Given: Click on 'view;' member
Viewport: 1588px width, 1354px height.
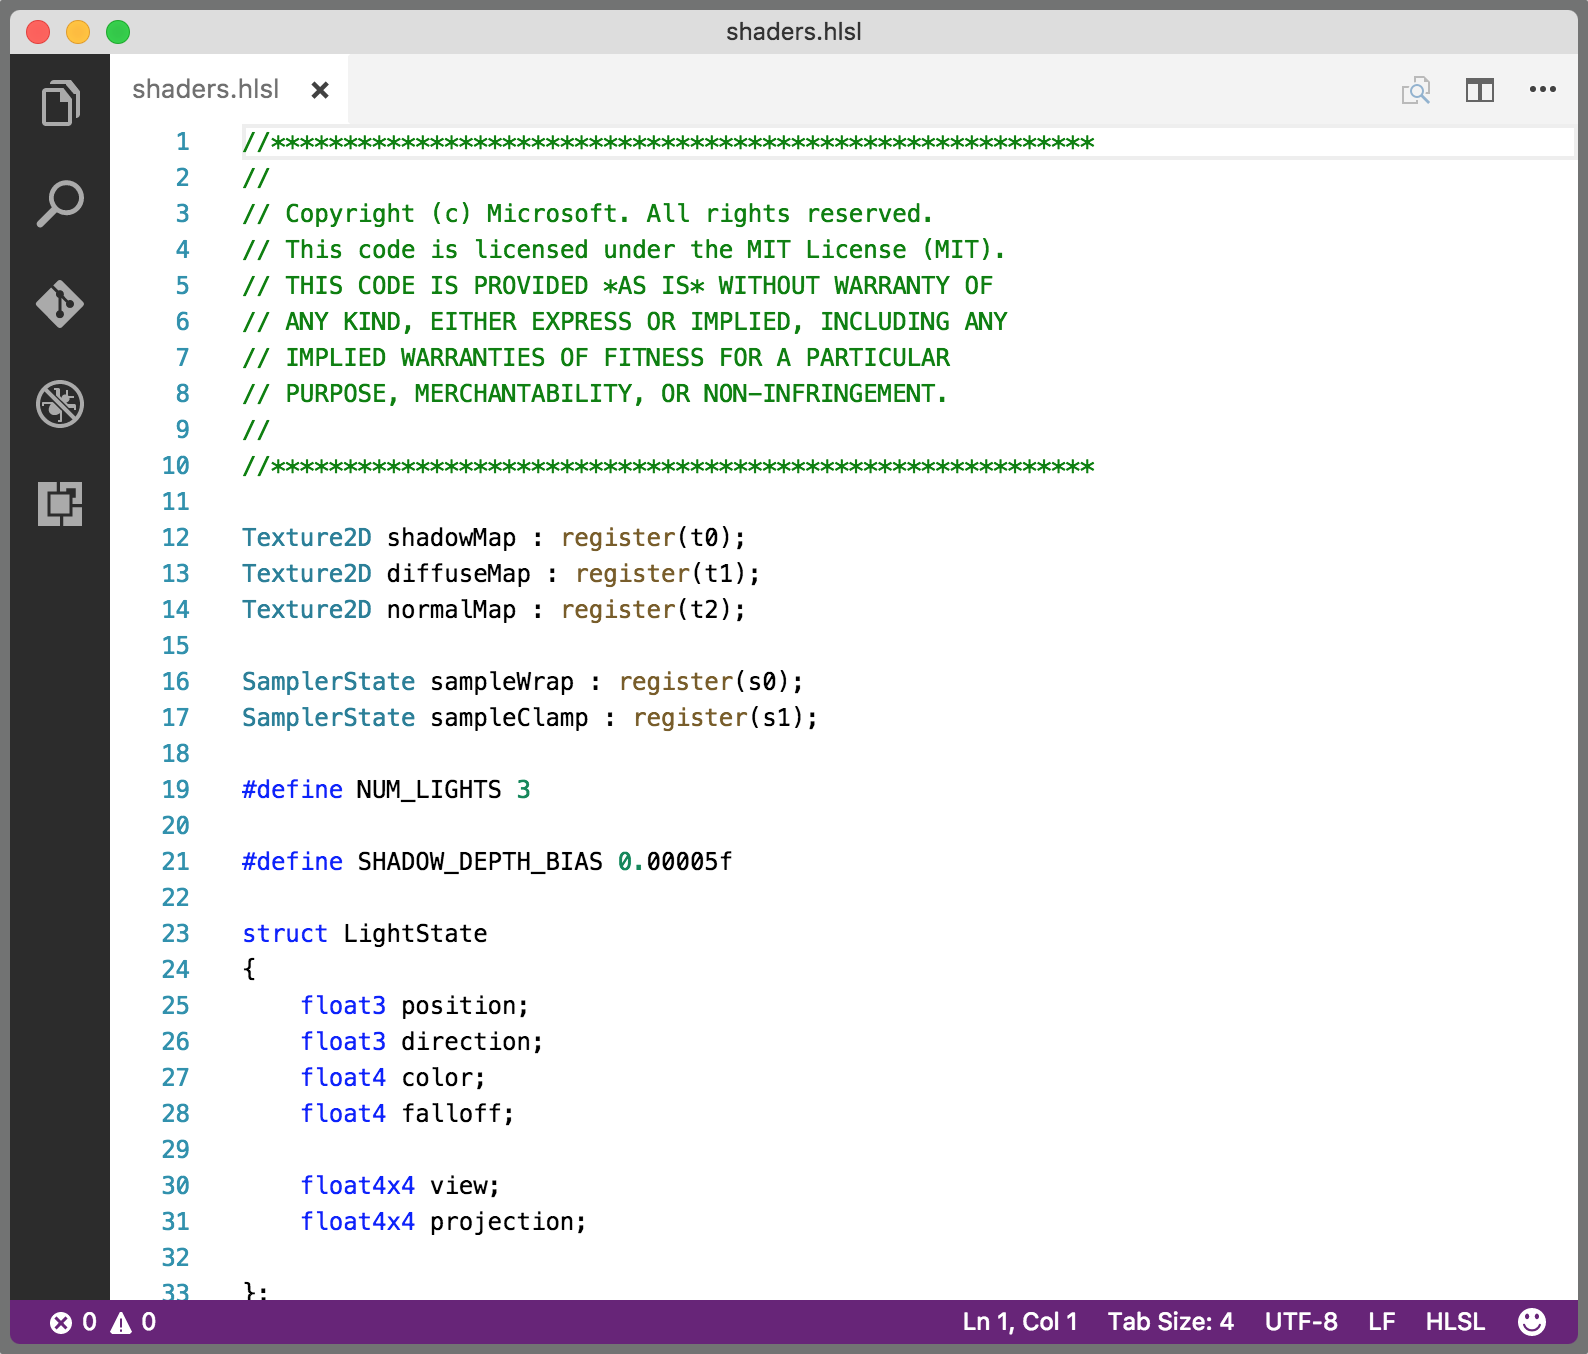Looking at the screenshot, I should [x=465, y=1186].
